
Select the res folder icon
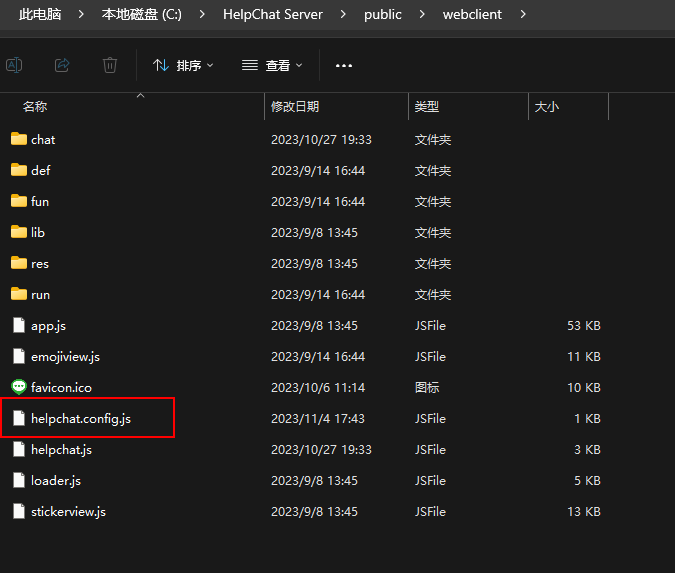click(x=19, y=263)
